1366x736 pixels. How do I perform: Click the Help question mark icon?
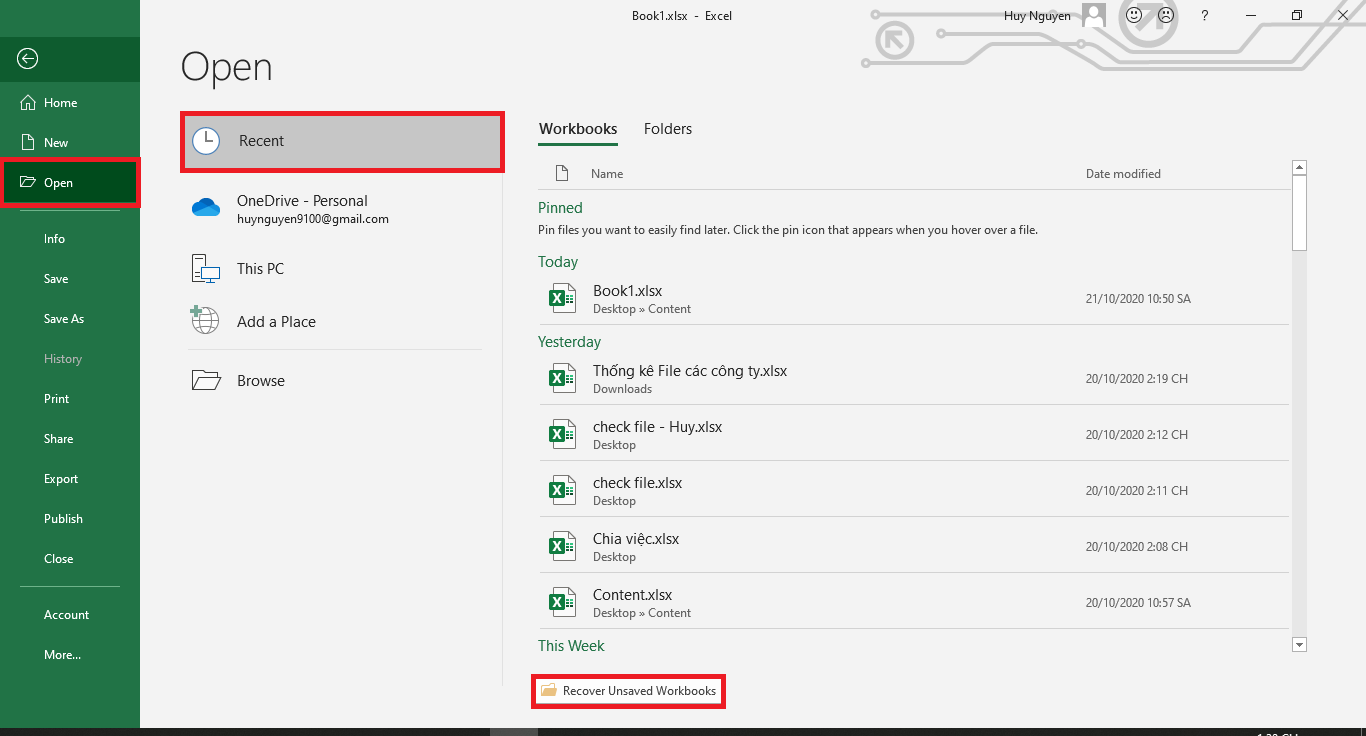pyautogui.click(x=1205, y=15)
